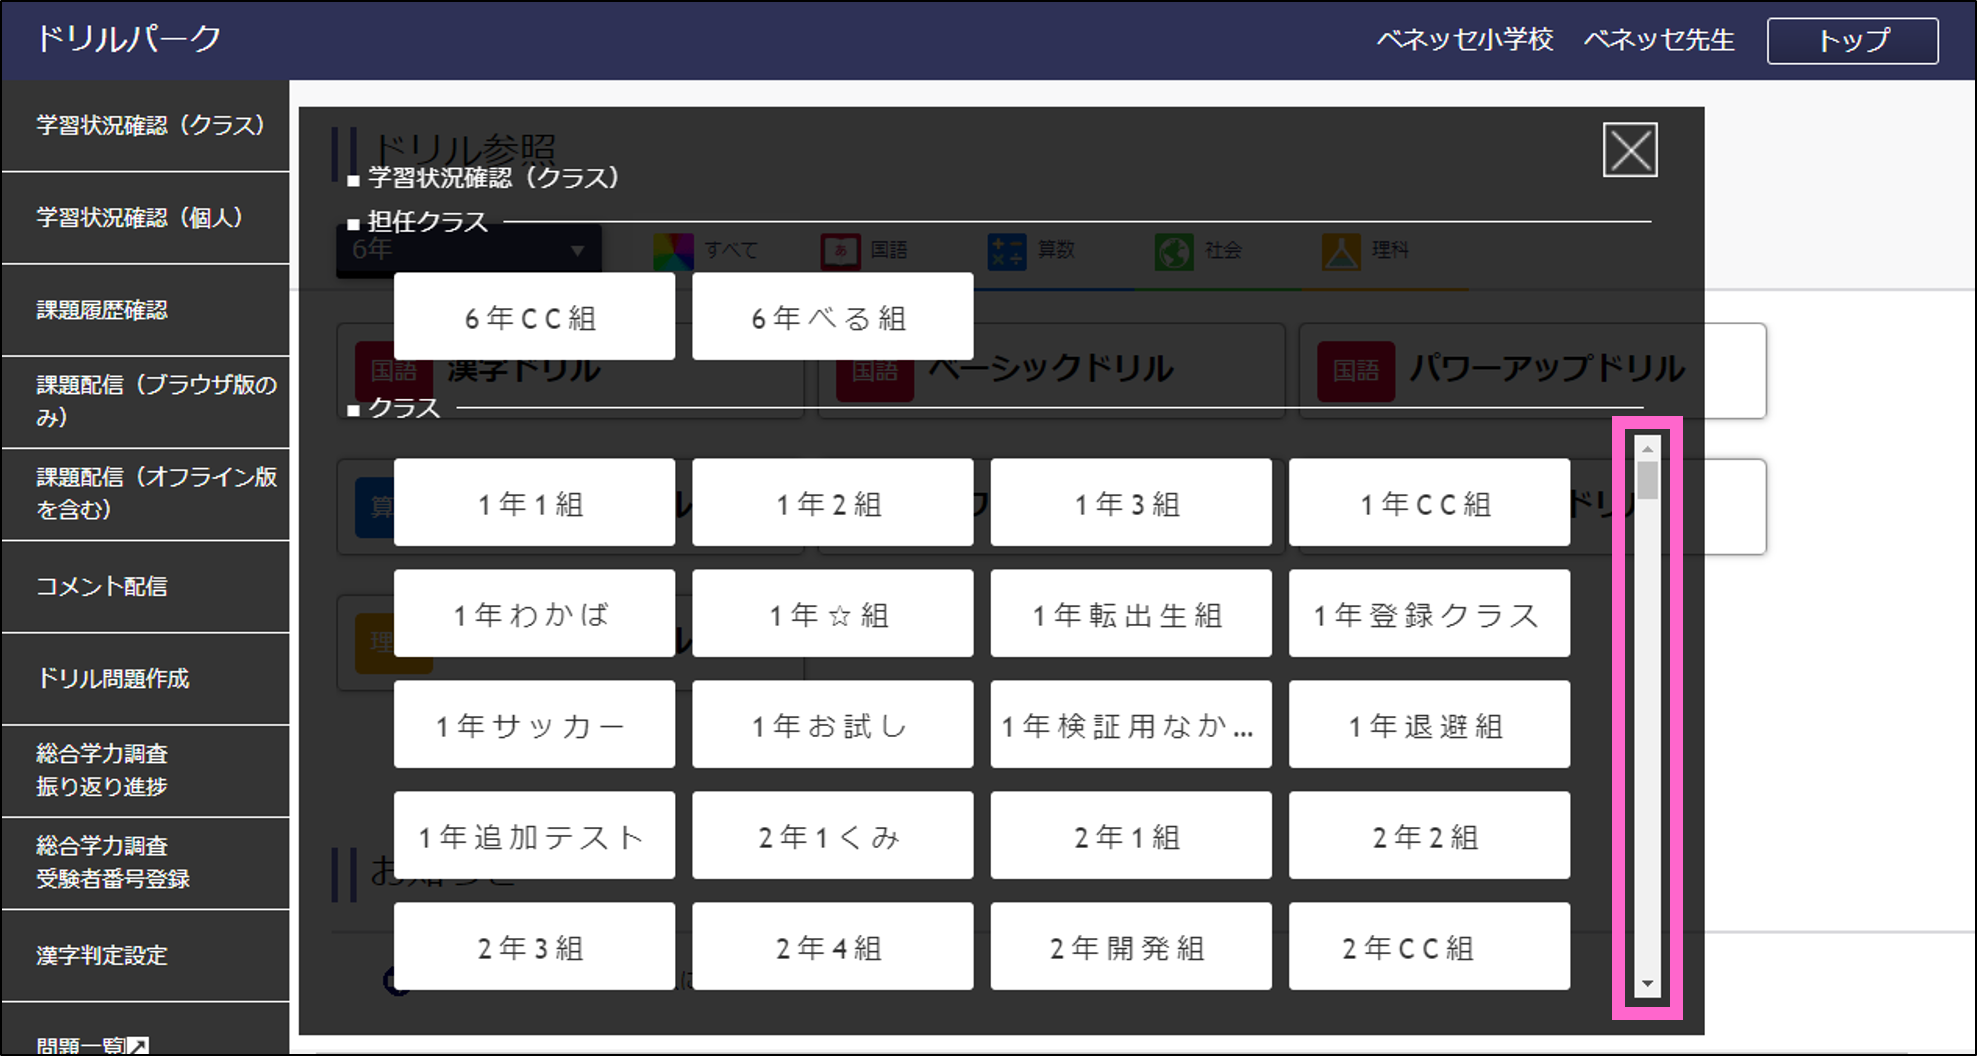This screenshot has height=1056, width=1977.
Task: Click the トップ button in header
Action: (x=1852, y=41)
